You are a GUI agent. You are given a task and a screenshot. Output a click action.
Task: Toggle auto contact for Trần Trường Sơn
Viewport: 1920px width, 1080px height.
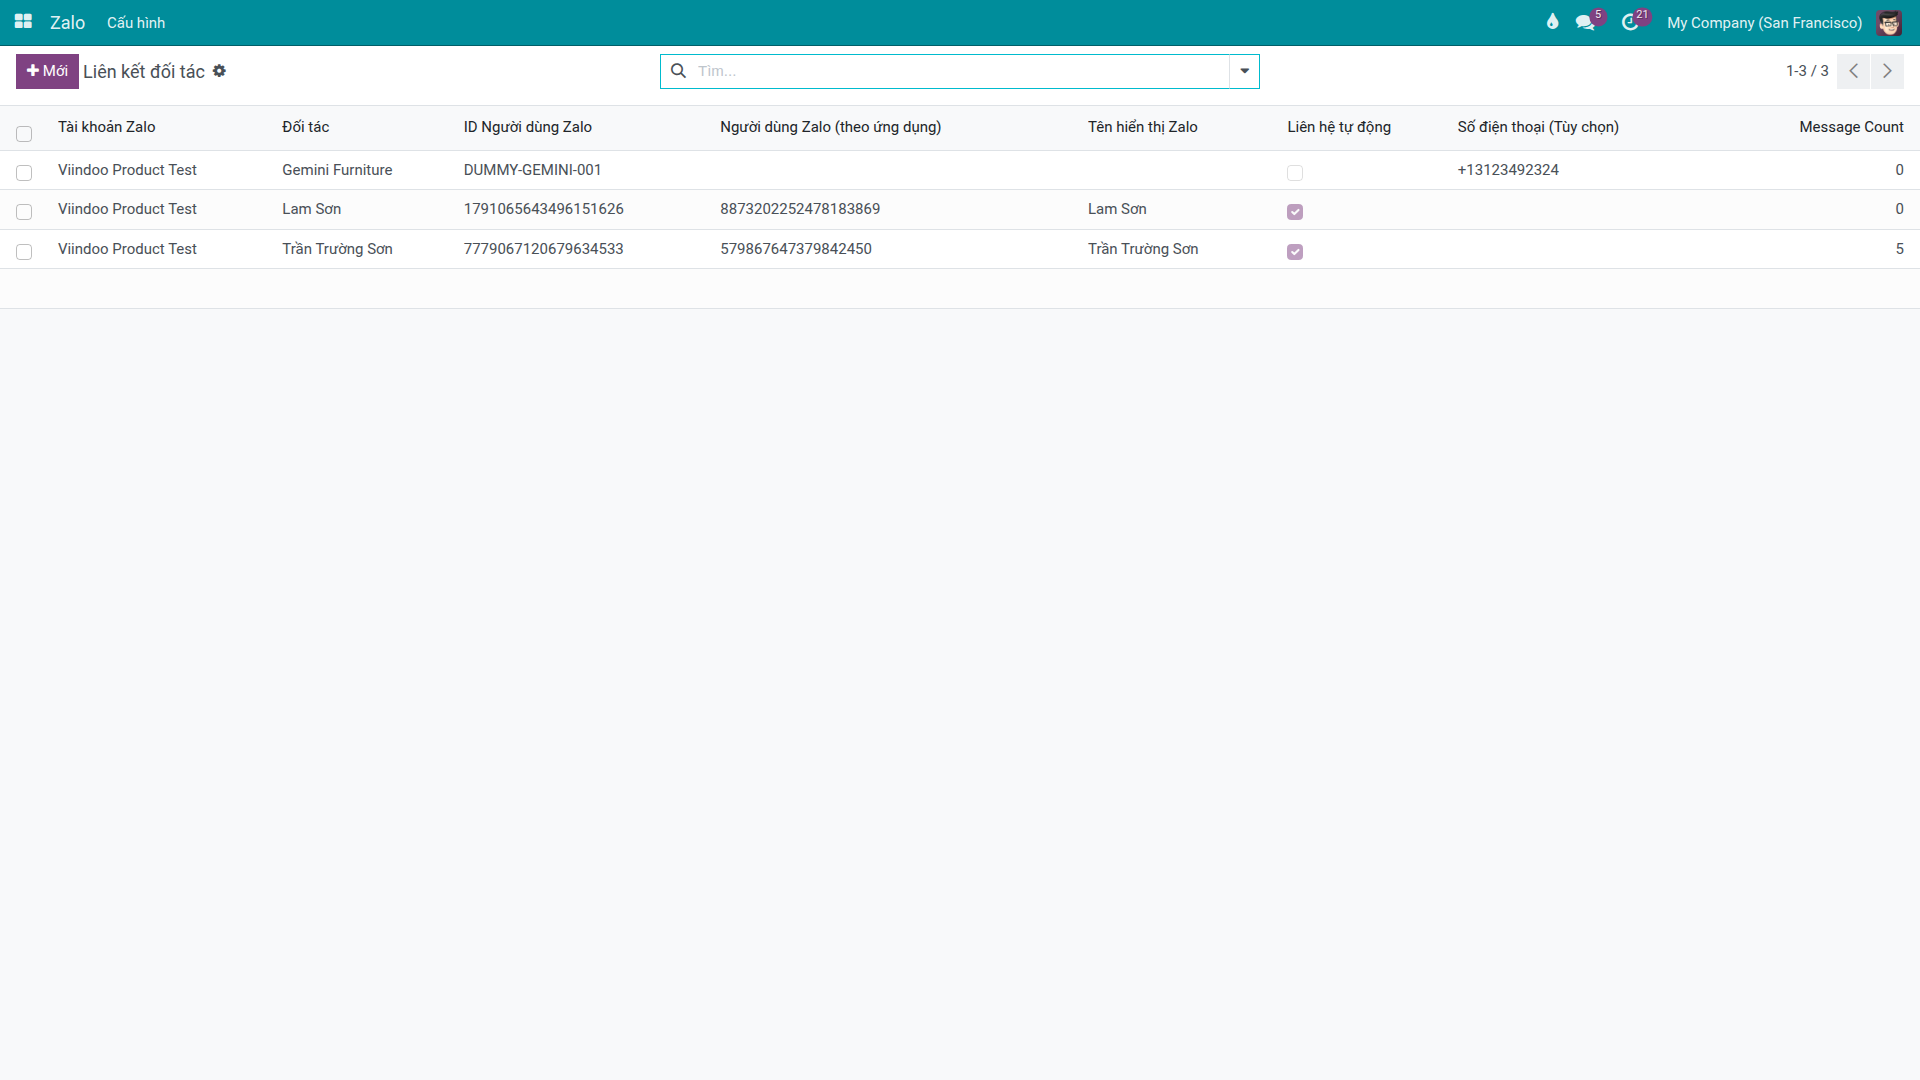click(1295, 252)
